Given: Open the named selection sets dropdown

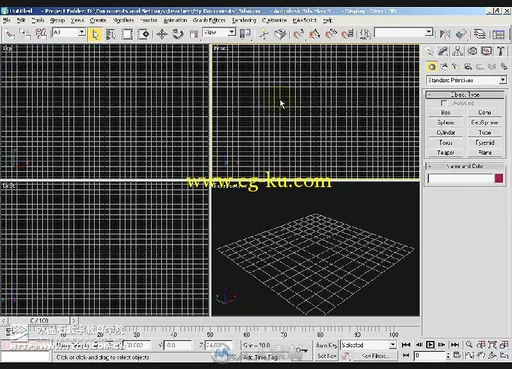Looking at the screenshot, I should 429,32.
